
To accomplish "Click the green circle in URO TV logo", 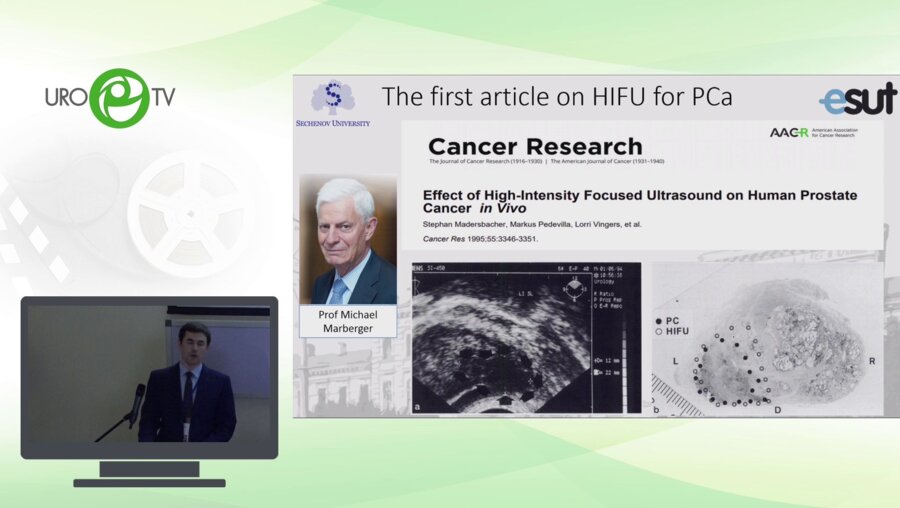I will pos(118,98).
